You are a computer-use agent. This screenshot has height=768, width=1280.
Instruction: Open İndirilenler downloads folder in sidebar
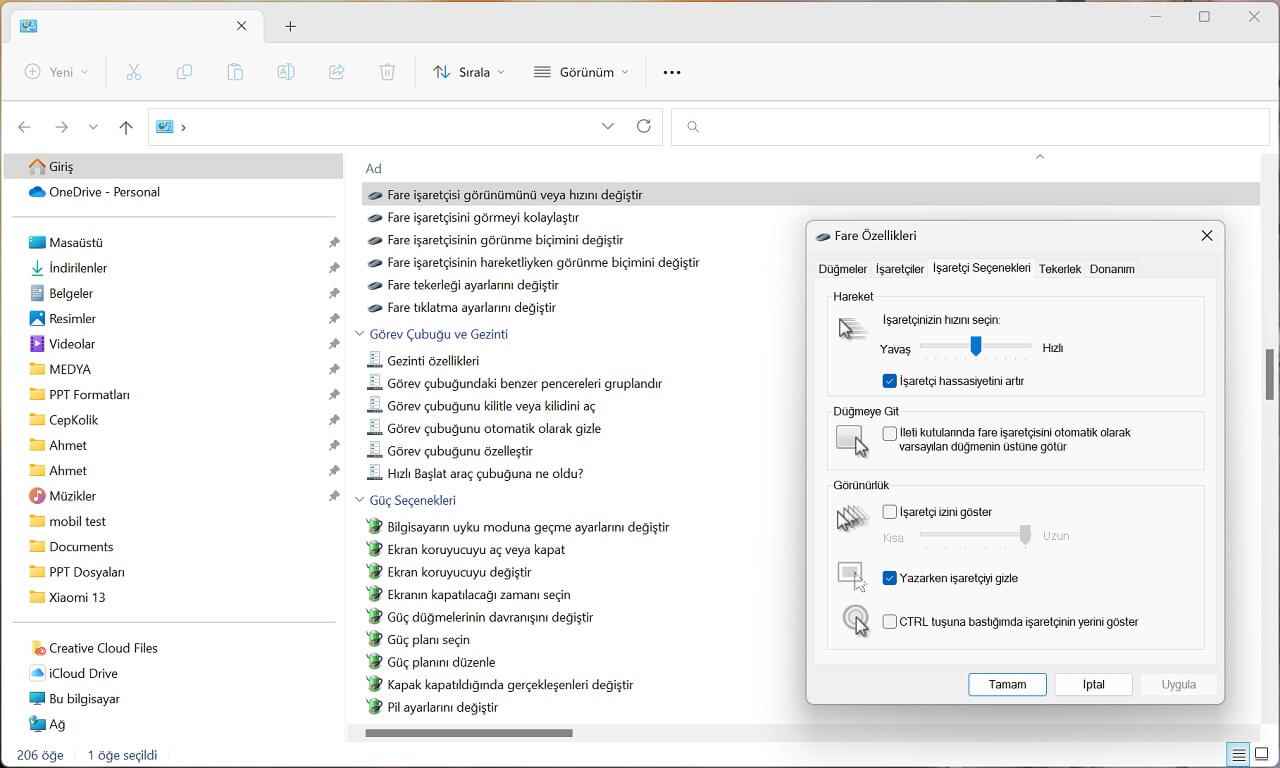(67, 268)
